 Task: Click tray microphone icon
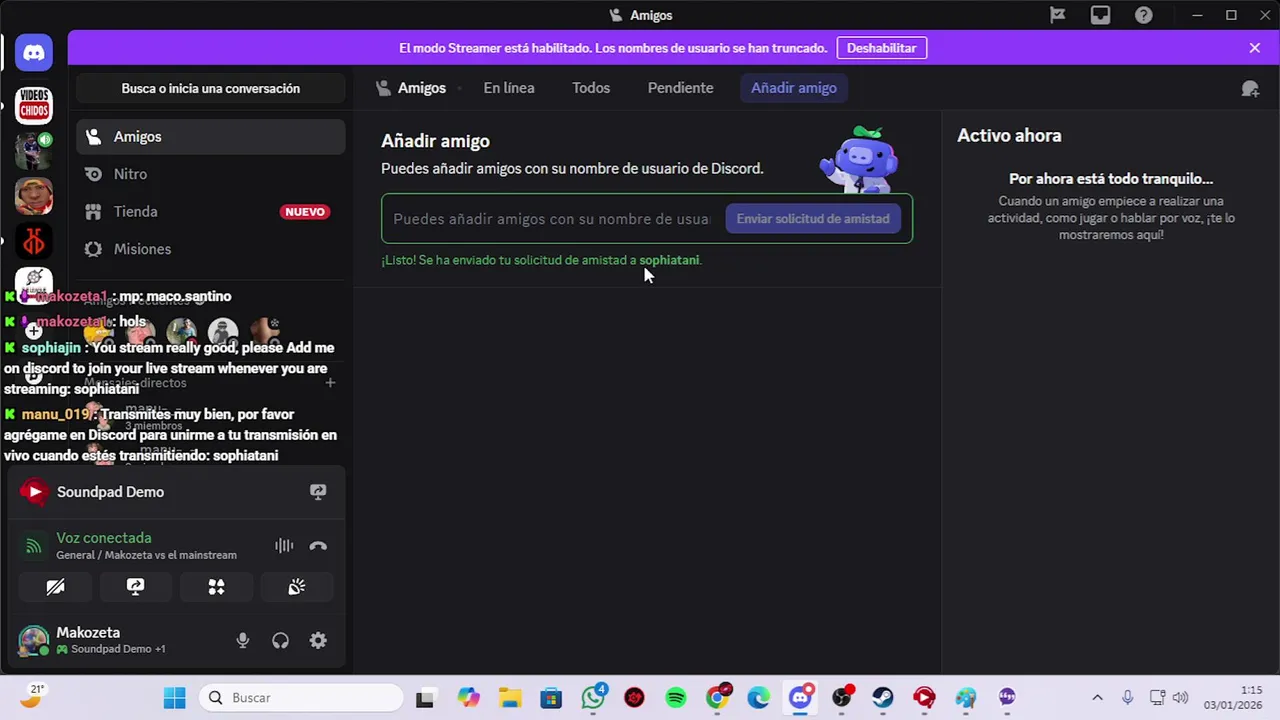pyautogui.click(x=1127, y=698)
